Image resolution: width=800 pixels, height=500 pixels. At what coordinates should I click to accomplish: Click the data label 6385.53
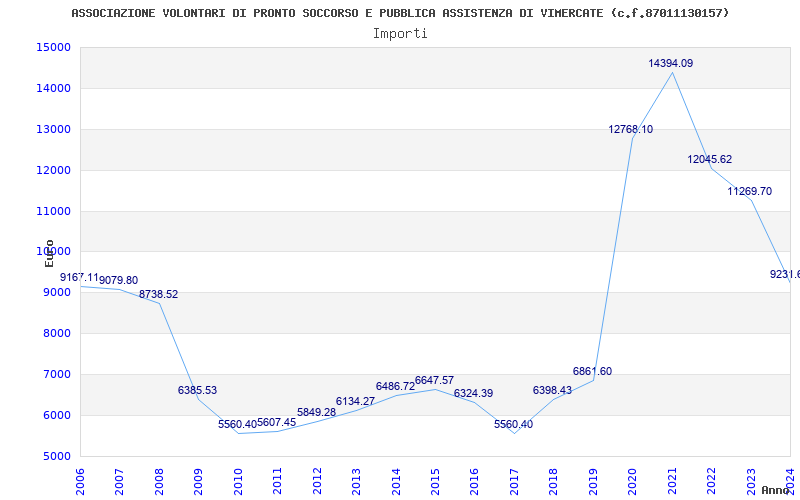197,390
